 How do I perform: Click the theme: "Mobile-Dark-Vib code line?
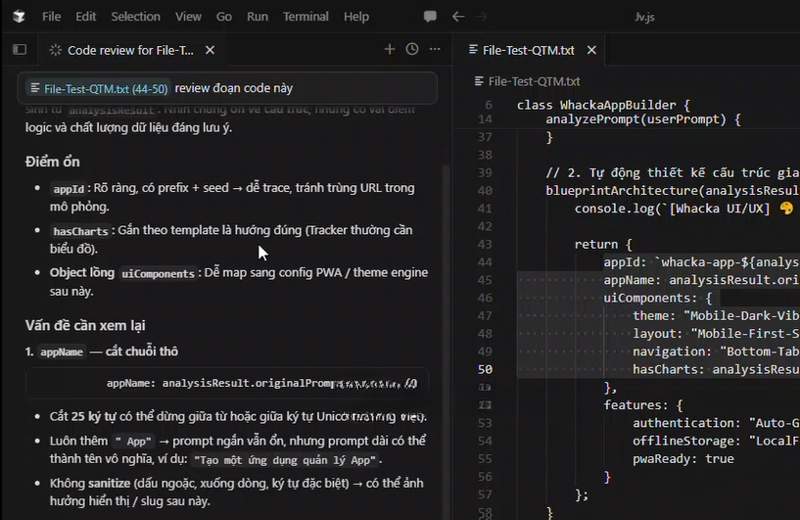716,316
